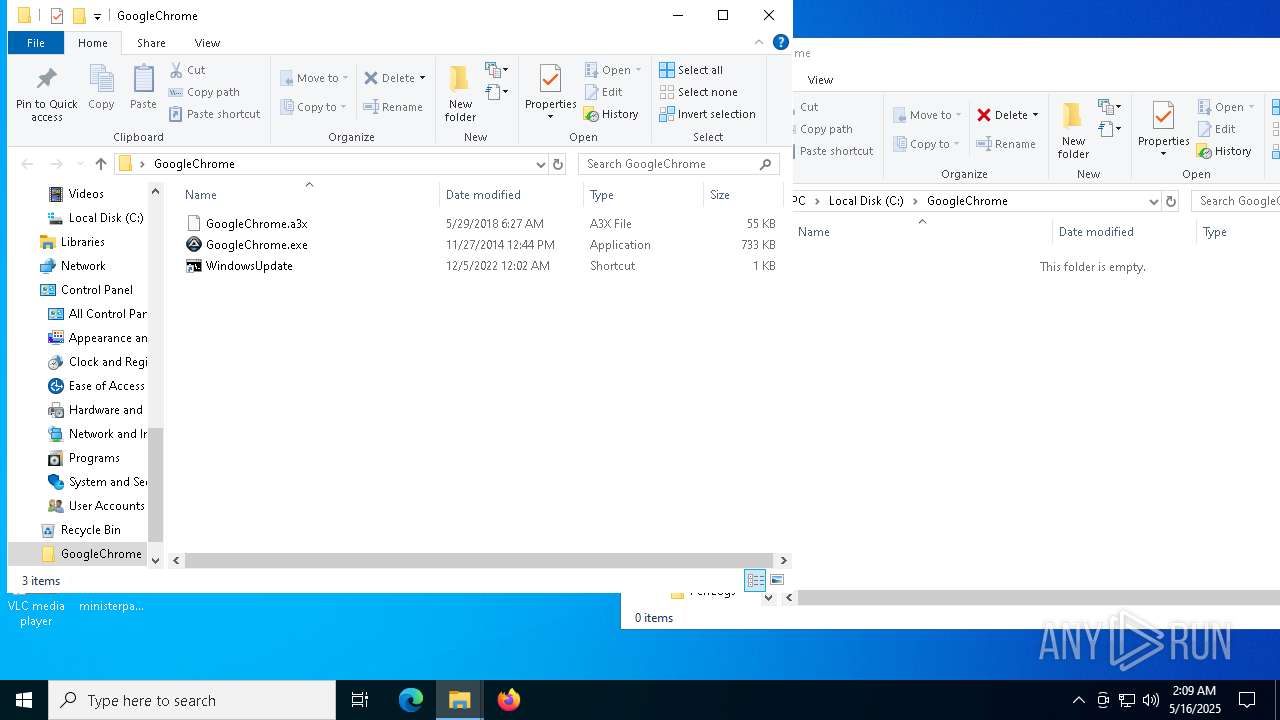Open Copy to dropdown in front window
Image resolution: width=1280 pixels, height=720 pixels.
313,107
